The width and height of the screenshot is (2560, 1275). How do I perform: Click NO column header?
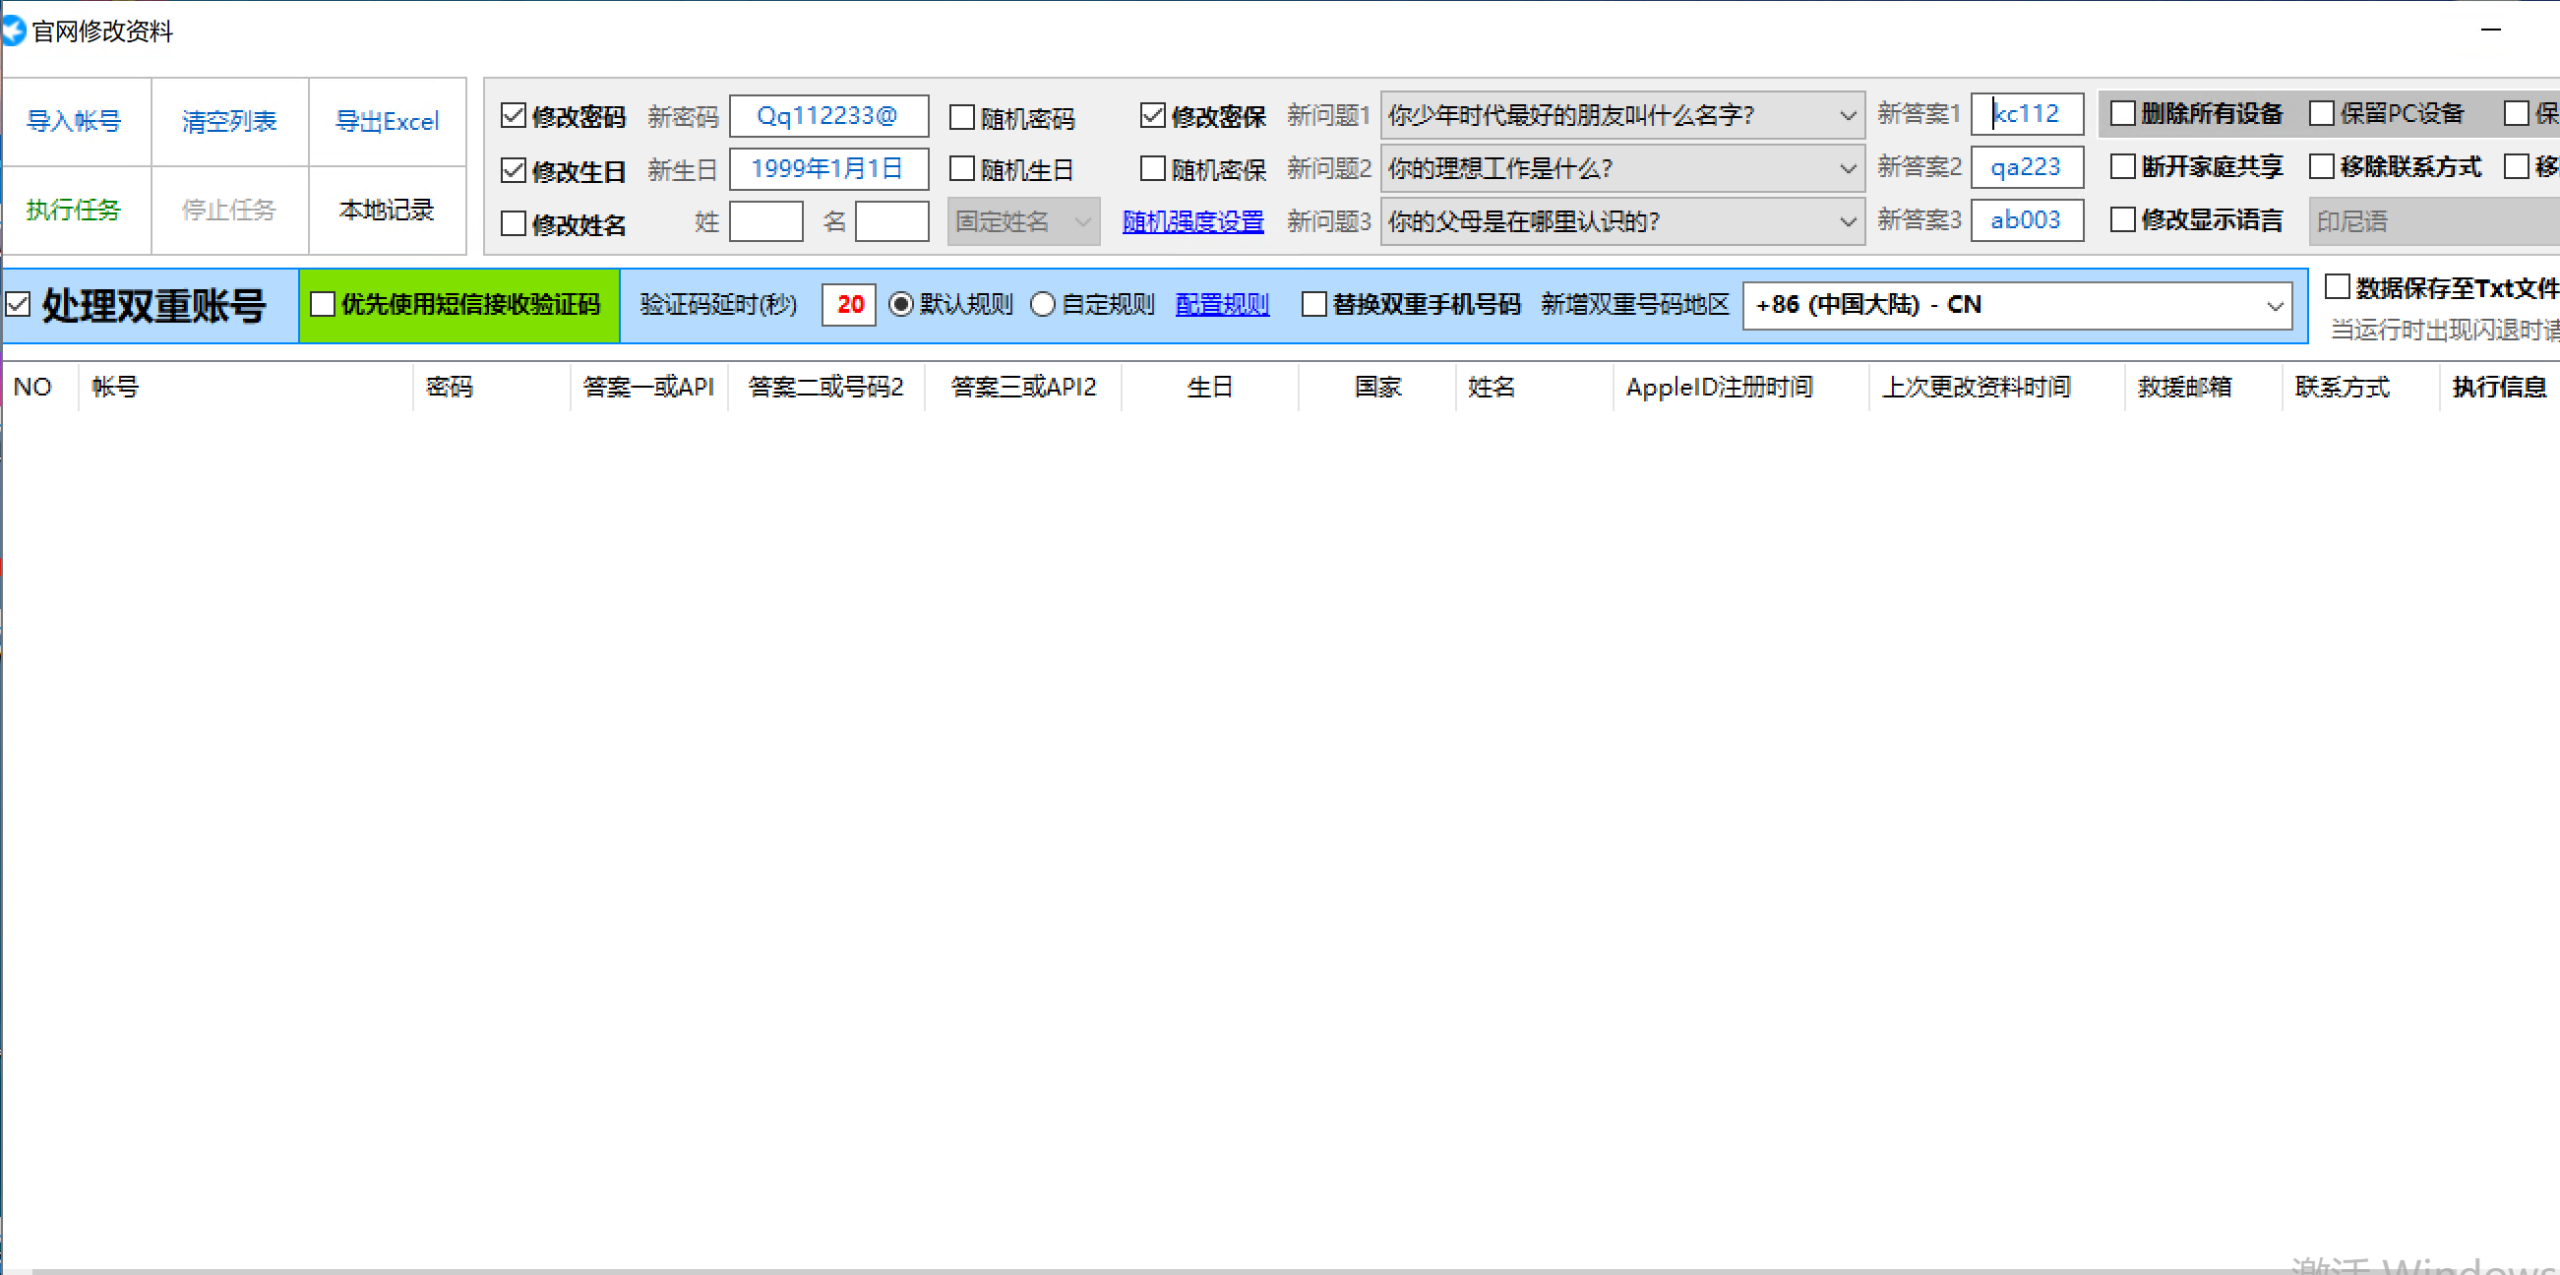point(40,387)
